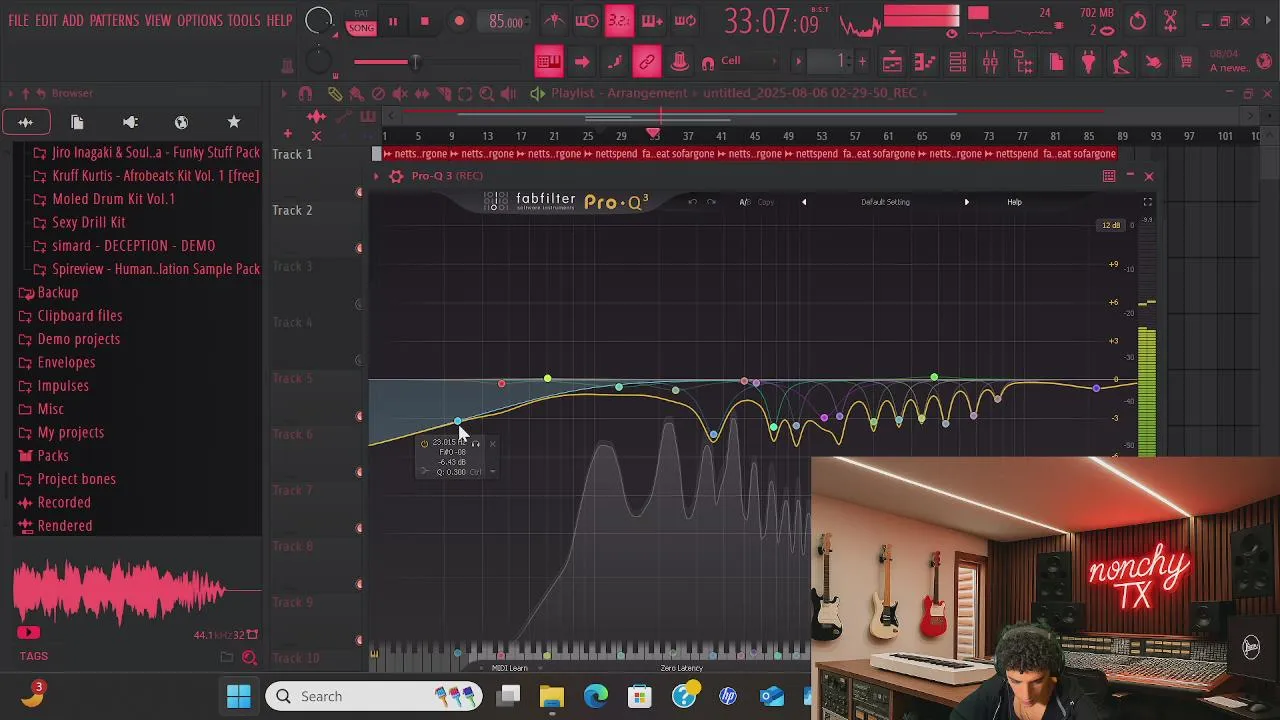Select the playlist Mute tool

(x=400, y=93)
